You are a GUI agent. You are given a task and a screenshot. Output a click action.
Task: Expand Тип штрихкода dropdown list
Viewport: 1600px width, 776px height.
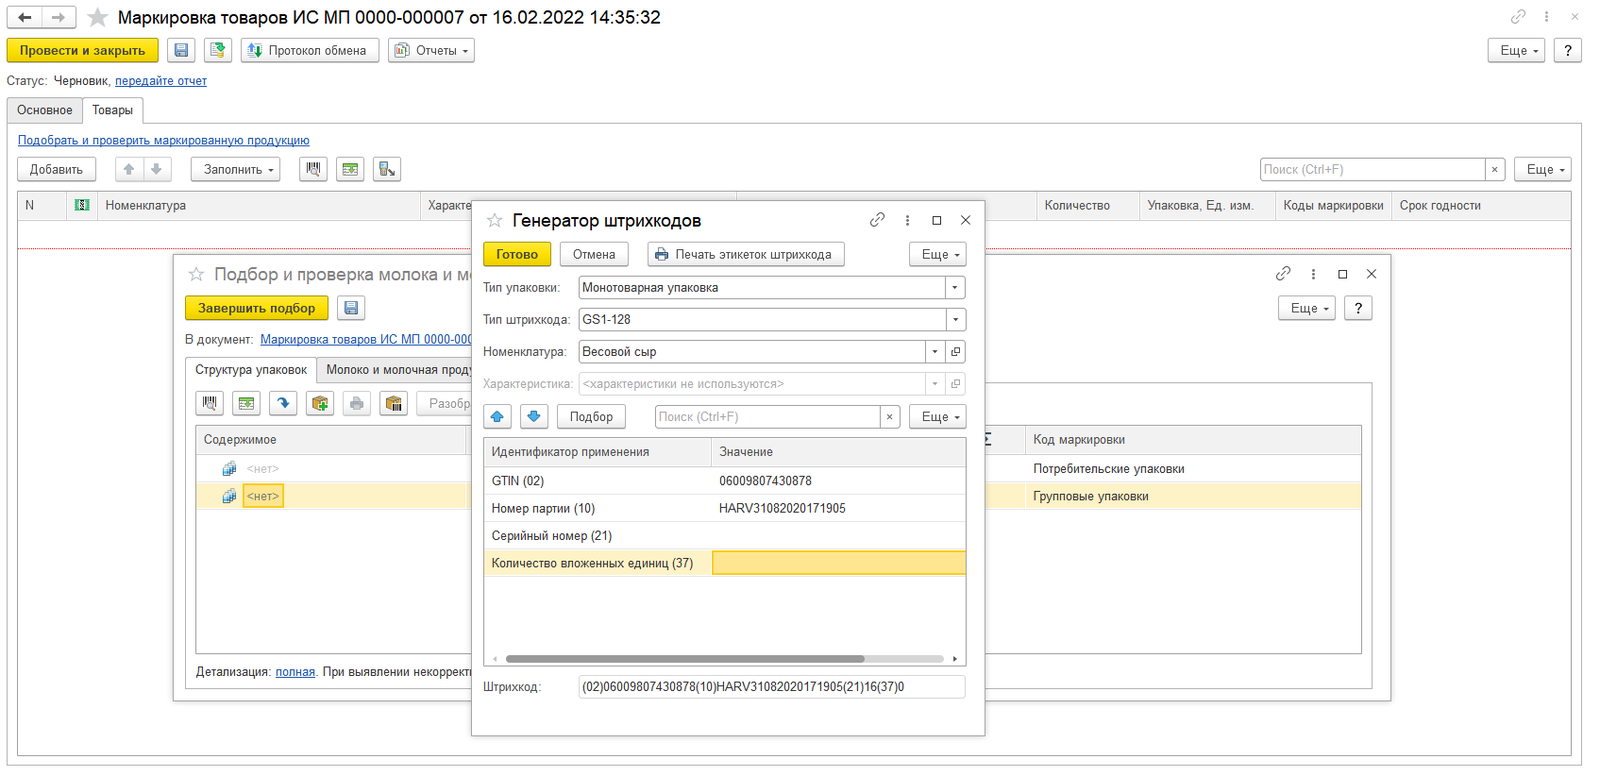tap(955, 320)
